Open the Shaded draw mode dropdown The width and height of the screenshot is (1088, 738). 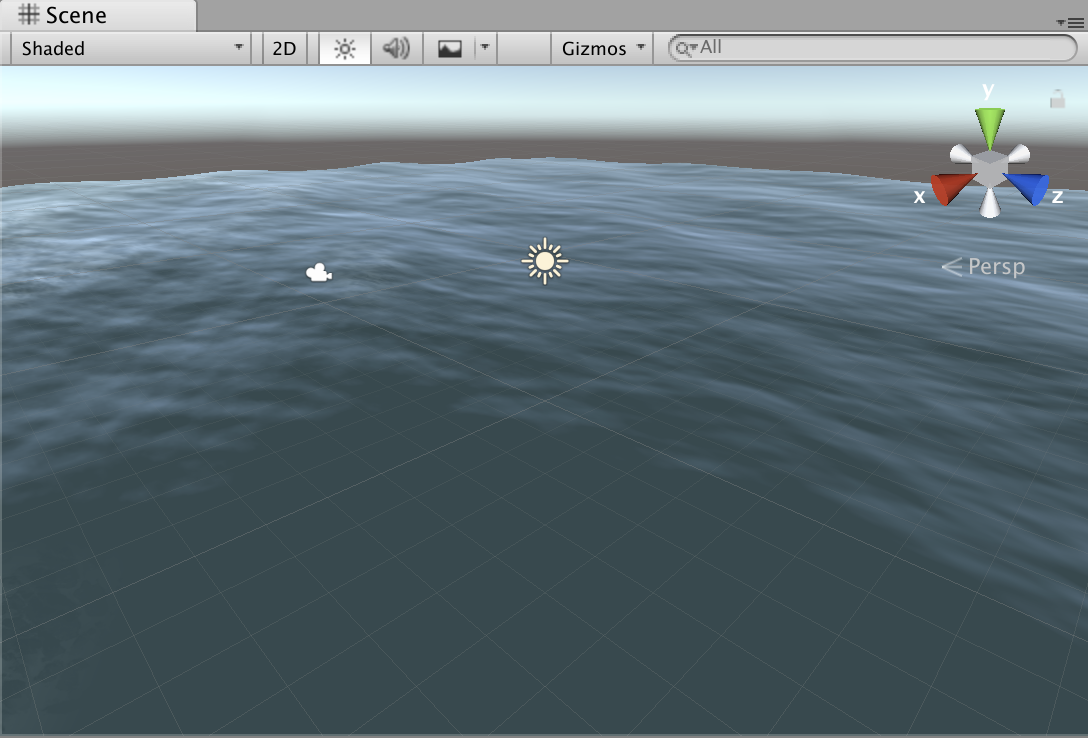[132, 48]
